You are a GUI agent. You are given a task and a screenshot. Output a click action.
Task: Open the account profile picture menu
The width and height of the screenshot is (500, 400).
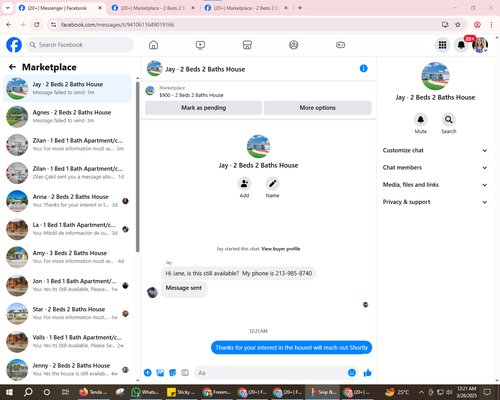(x=480, y=45)
